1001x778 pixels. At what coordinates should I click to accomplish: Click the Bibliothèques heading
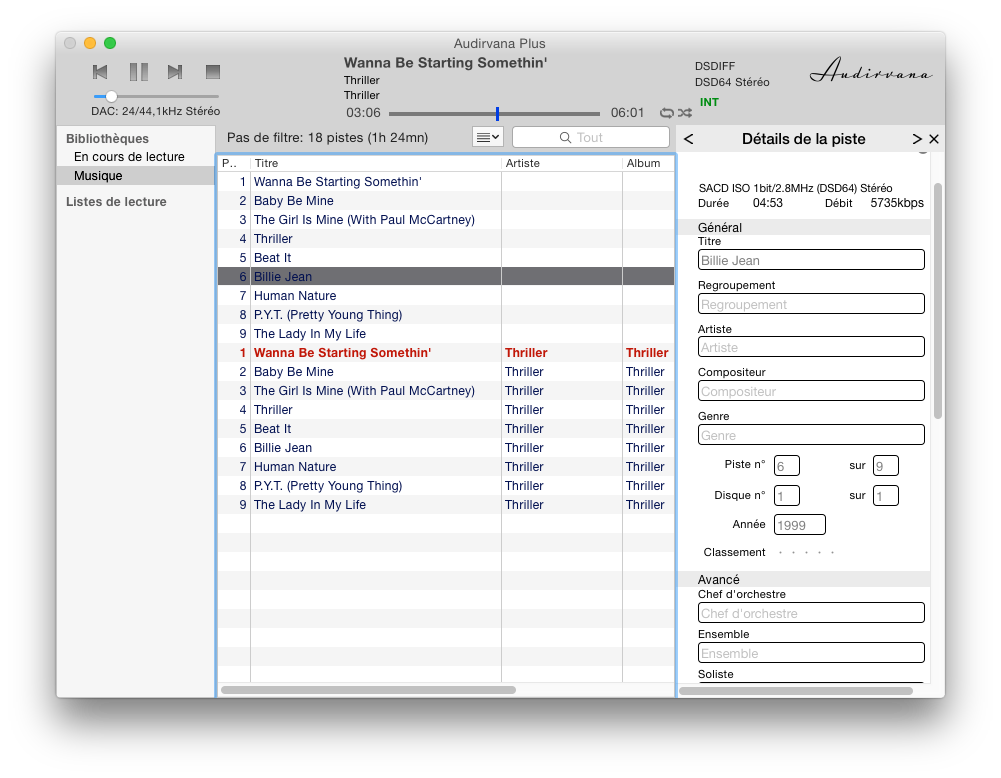107,138
